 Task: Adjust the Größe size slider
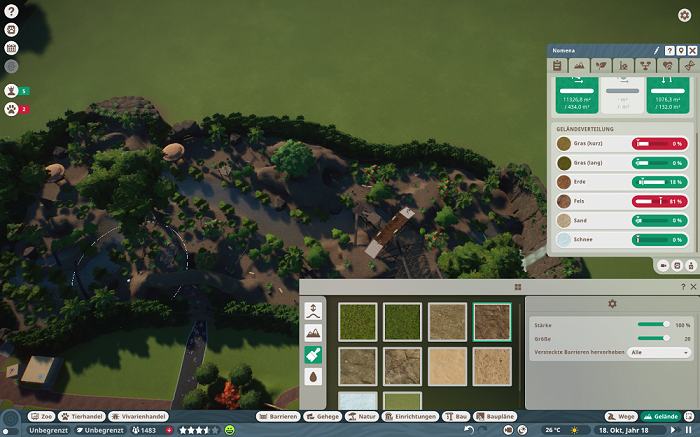coord(654,338)
